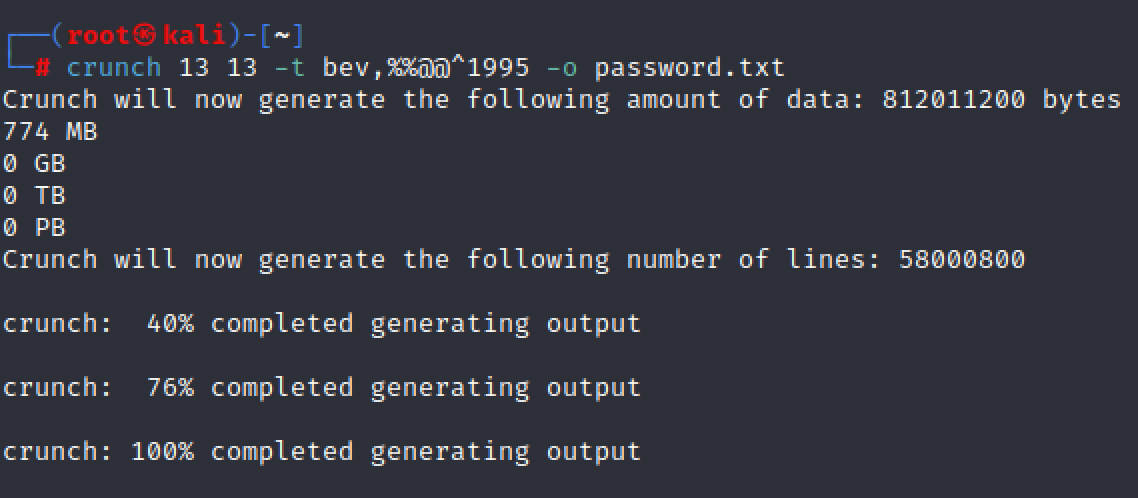
Task: Click the 0 TB size line
Action: [34, 196]
